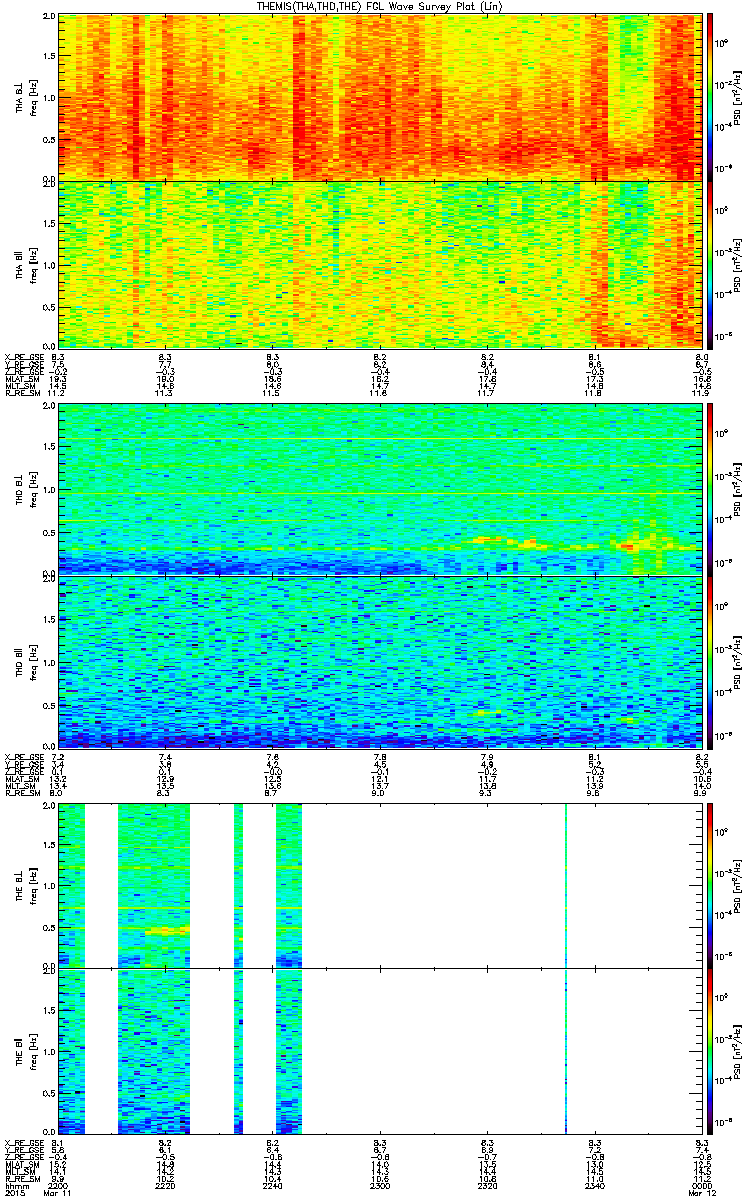Select the THD B-parallel y-axis label

(x=20, y=662)
